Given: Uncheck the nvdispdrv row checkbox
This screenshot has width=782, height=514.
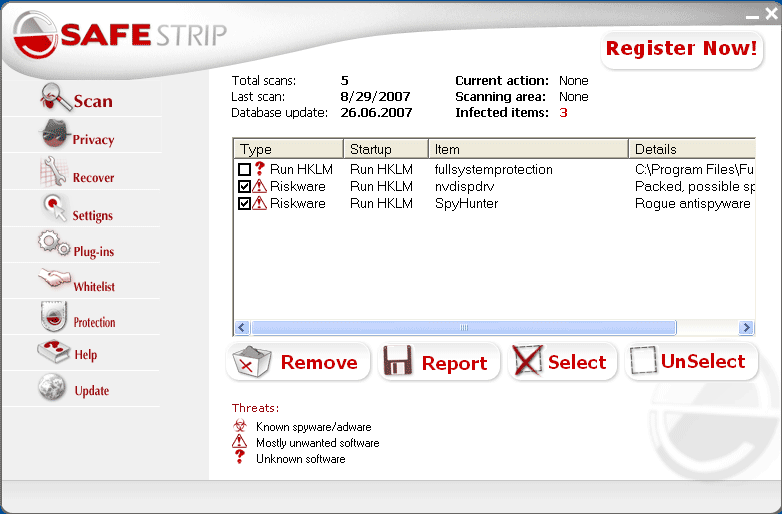Looking at the screenshot, I should 244,186.
